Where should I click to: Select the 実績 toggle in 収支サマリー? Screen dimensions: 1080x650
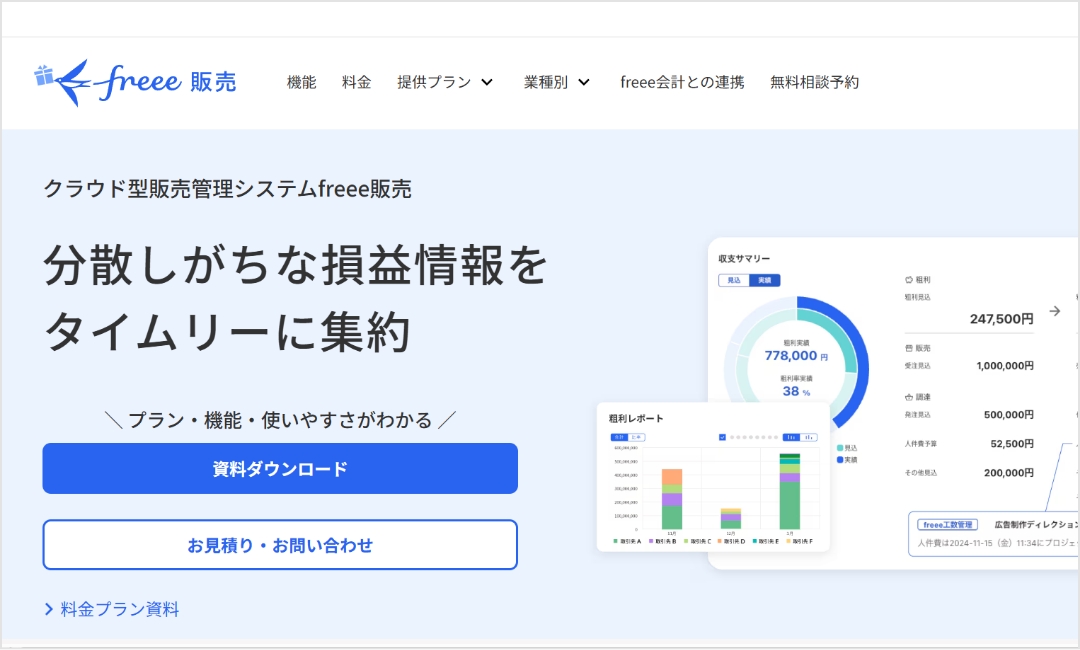[764, 281]
